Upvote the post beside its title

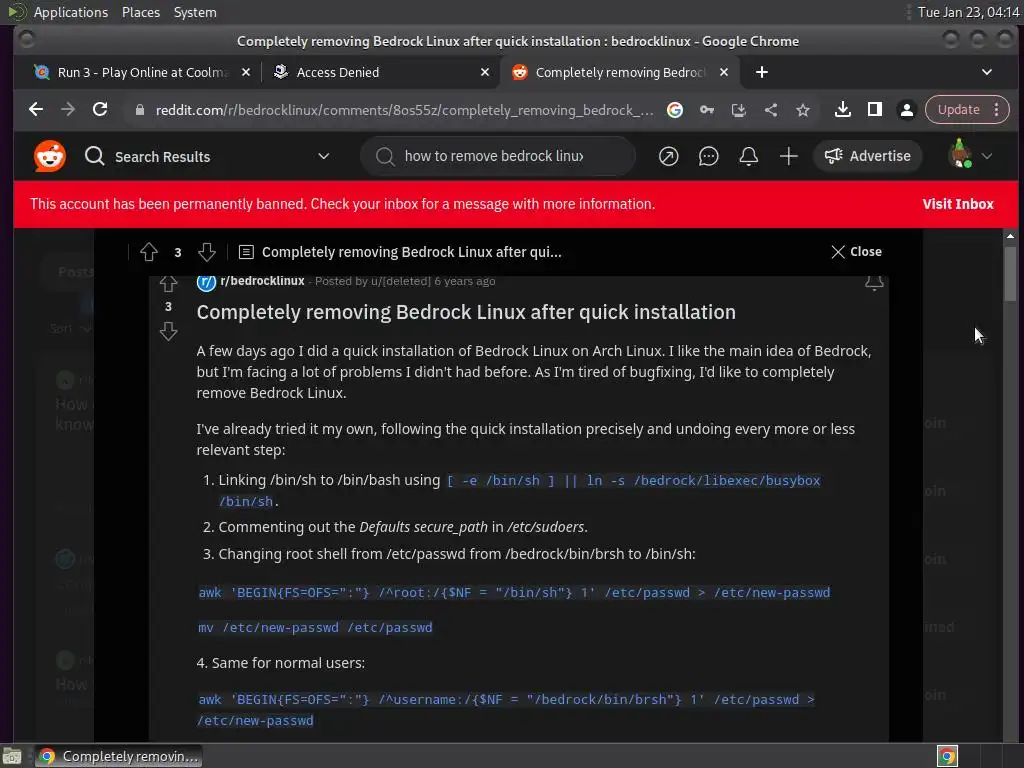168,283
